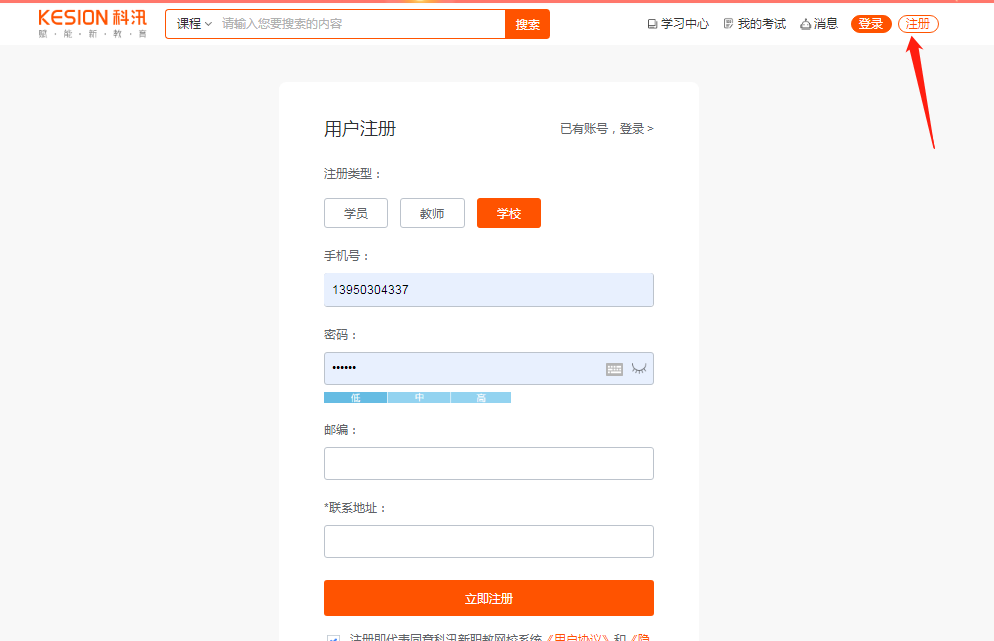Image resolution: width=994 pixels, height=641 pixels.
Task: Open the 学习中心 icon in header
Action: (x=653, y=24)
